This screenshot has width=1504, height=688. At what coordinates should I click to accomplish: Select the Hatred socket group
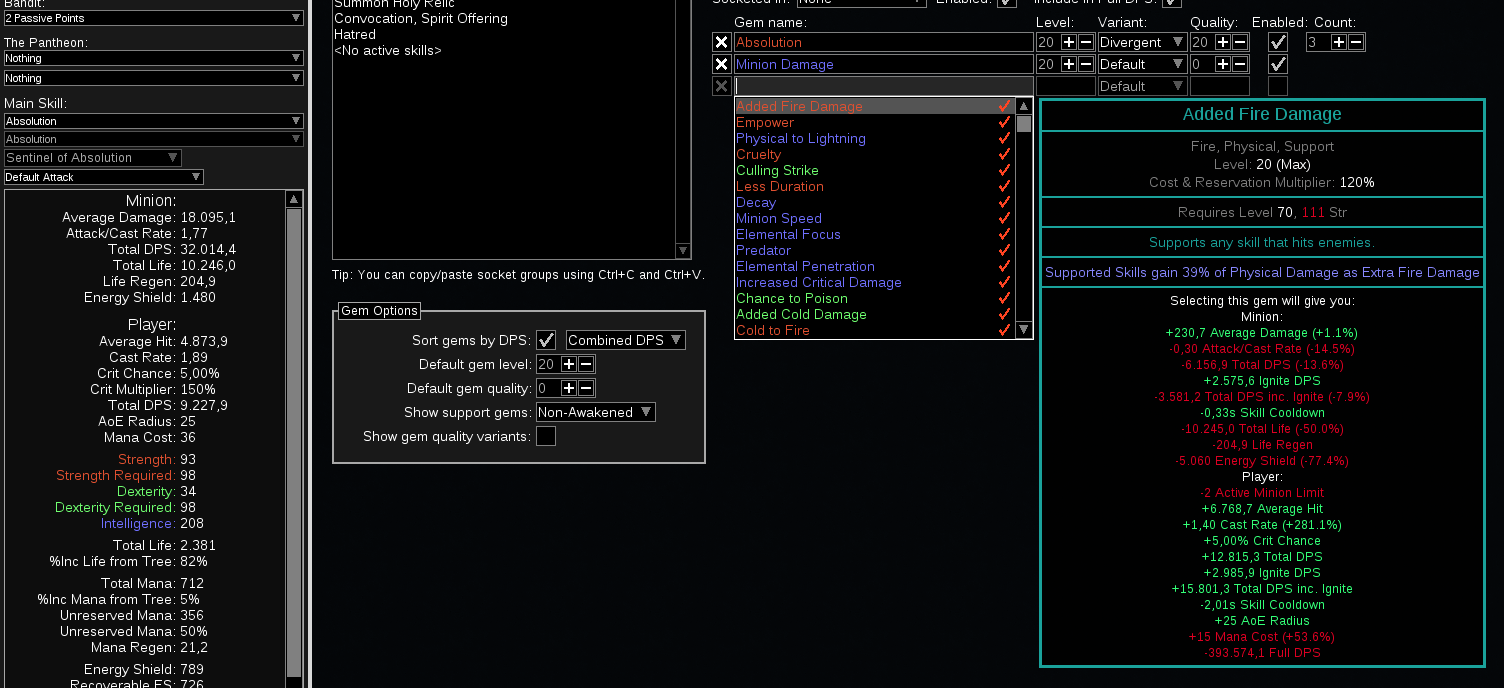coord(504,34)
